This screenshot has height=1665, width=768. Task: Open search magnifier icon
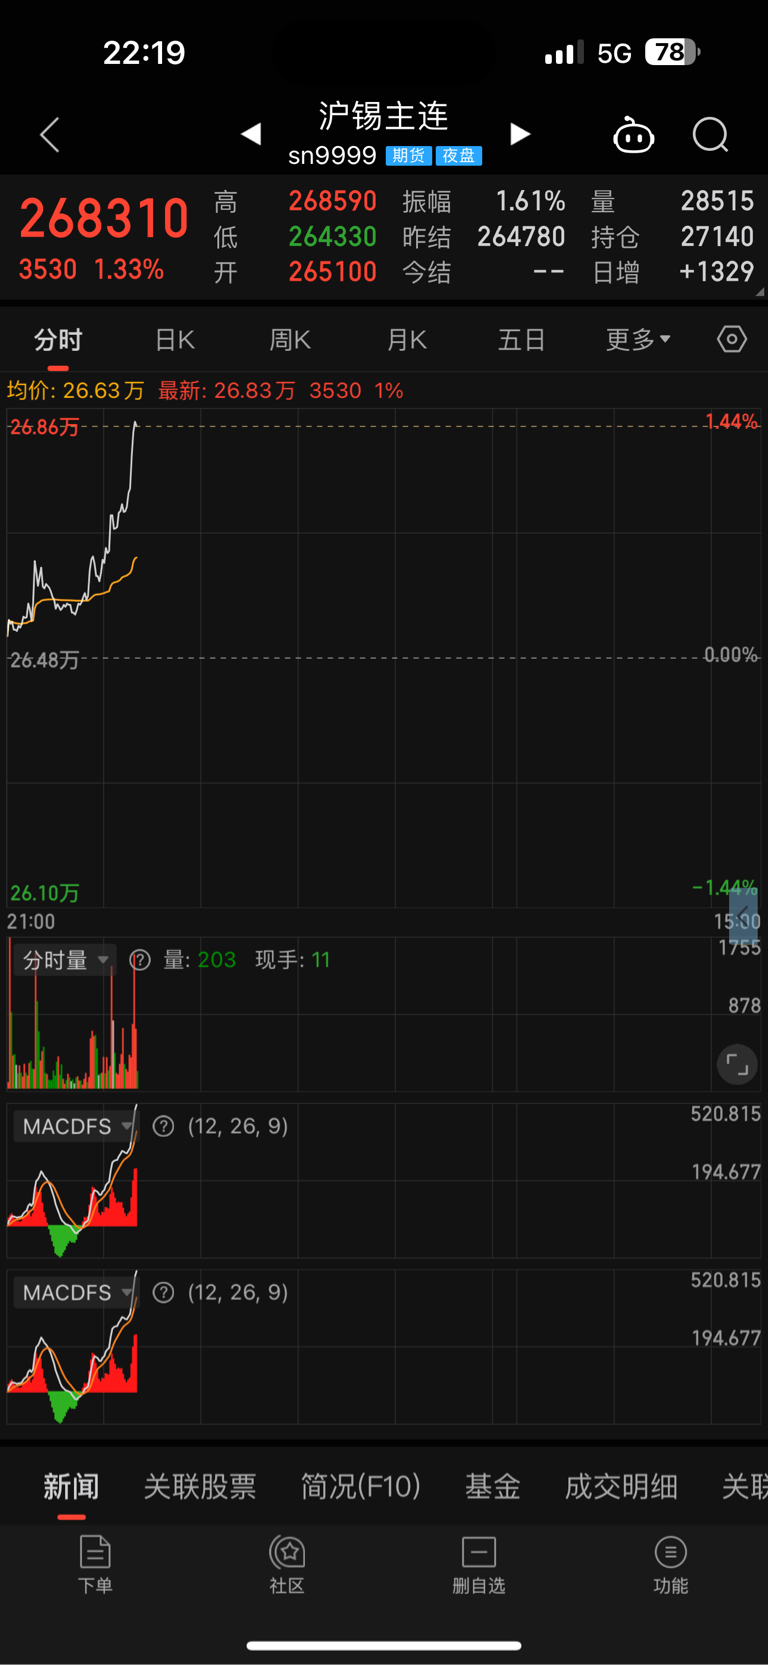(711, 135)
